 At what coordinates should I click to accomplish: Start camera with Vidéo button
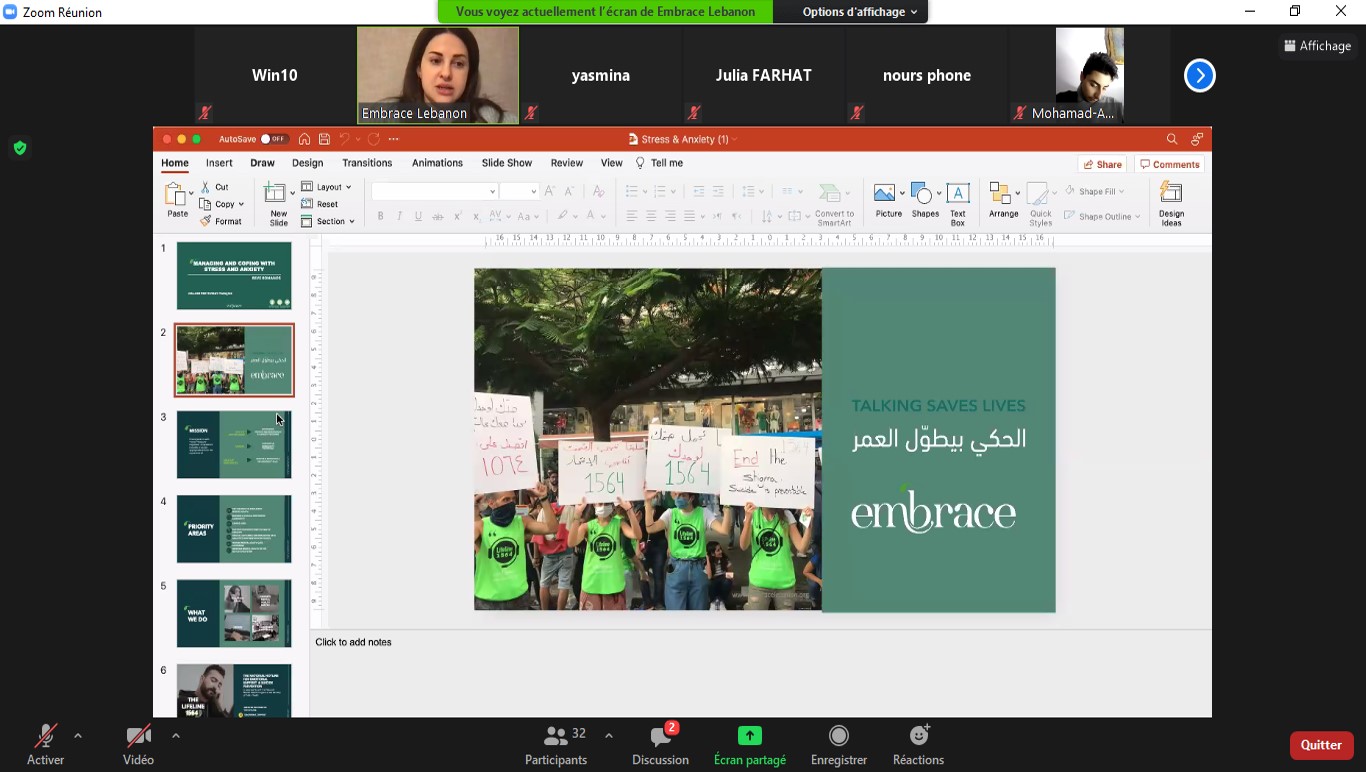click(138, 746)
